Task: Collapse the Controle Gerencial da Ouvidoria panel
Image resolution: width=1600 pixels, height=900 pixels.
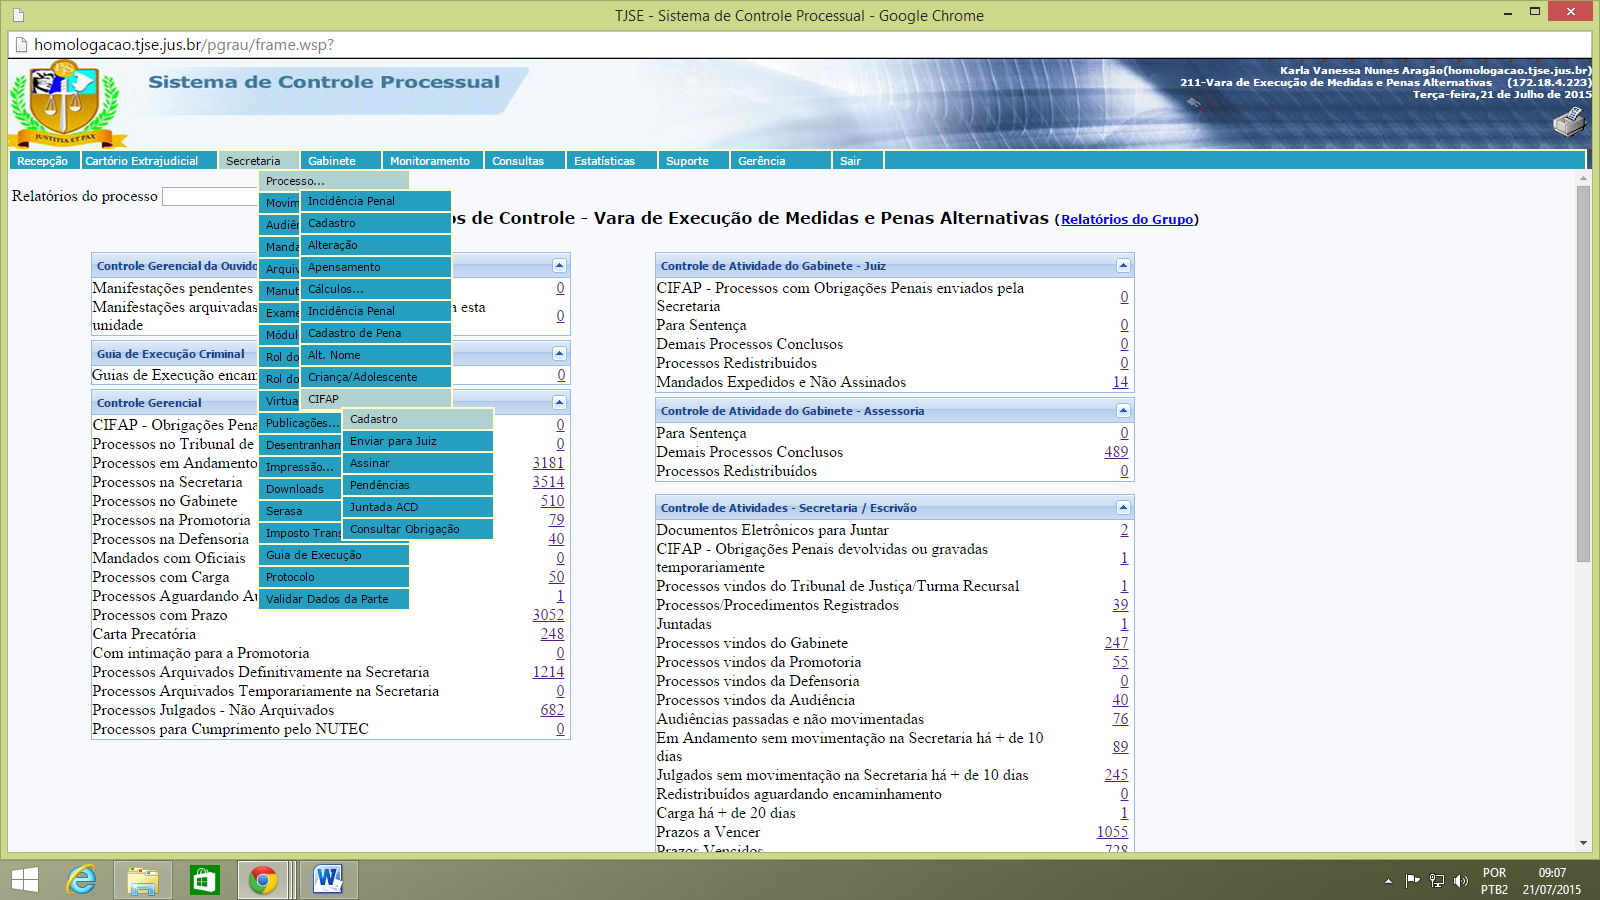Action: (559, 266)
